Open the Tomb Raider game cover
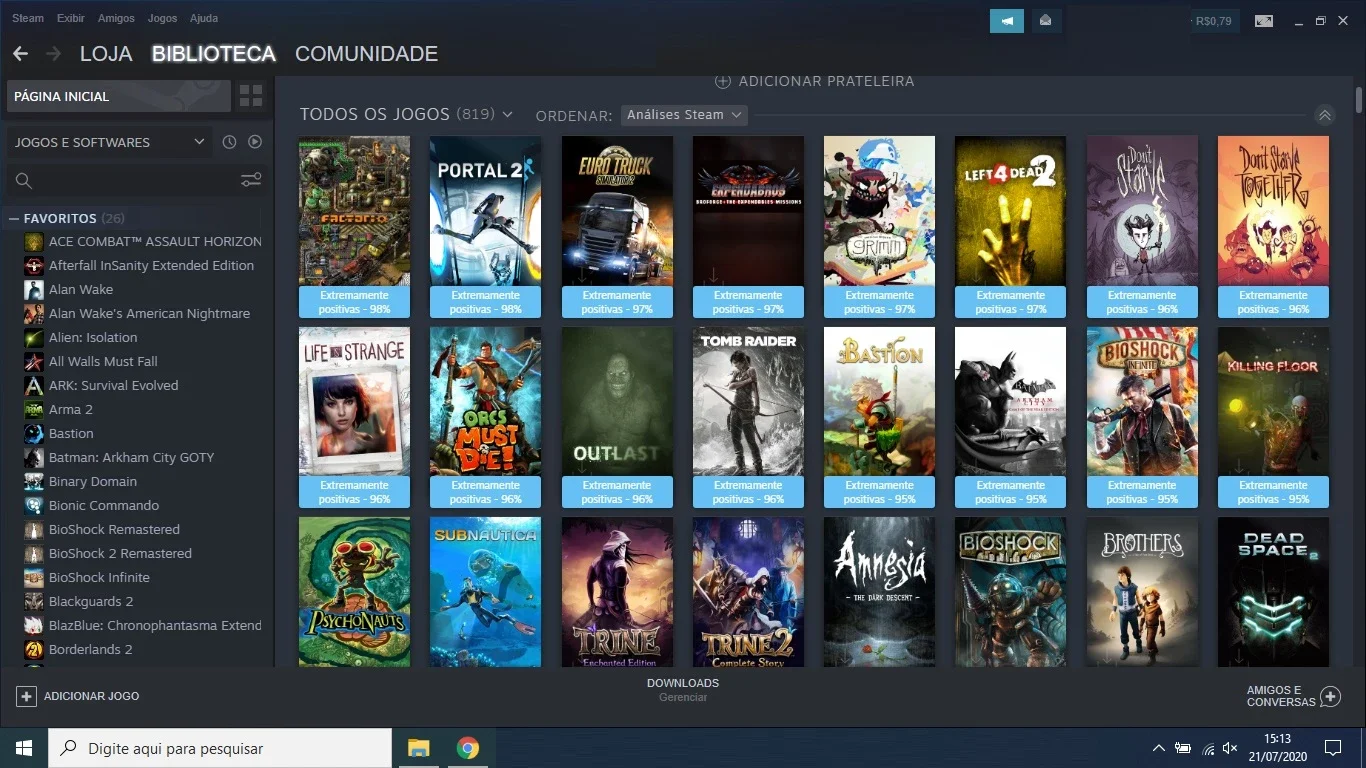 pos(748,401)
